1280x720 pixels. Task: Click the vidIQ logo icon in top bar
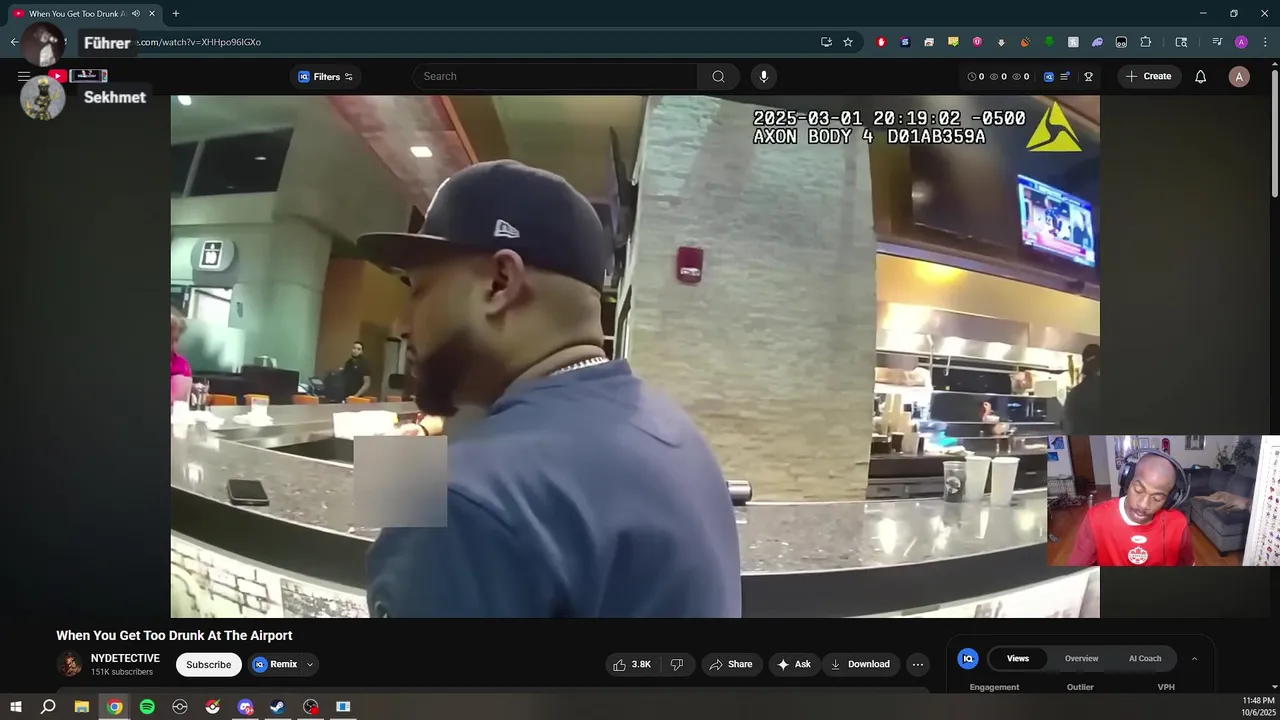point(1049,77)
